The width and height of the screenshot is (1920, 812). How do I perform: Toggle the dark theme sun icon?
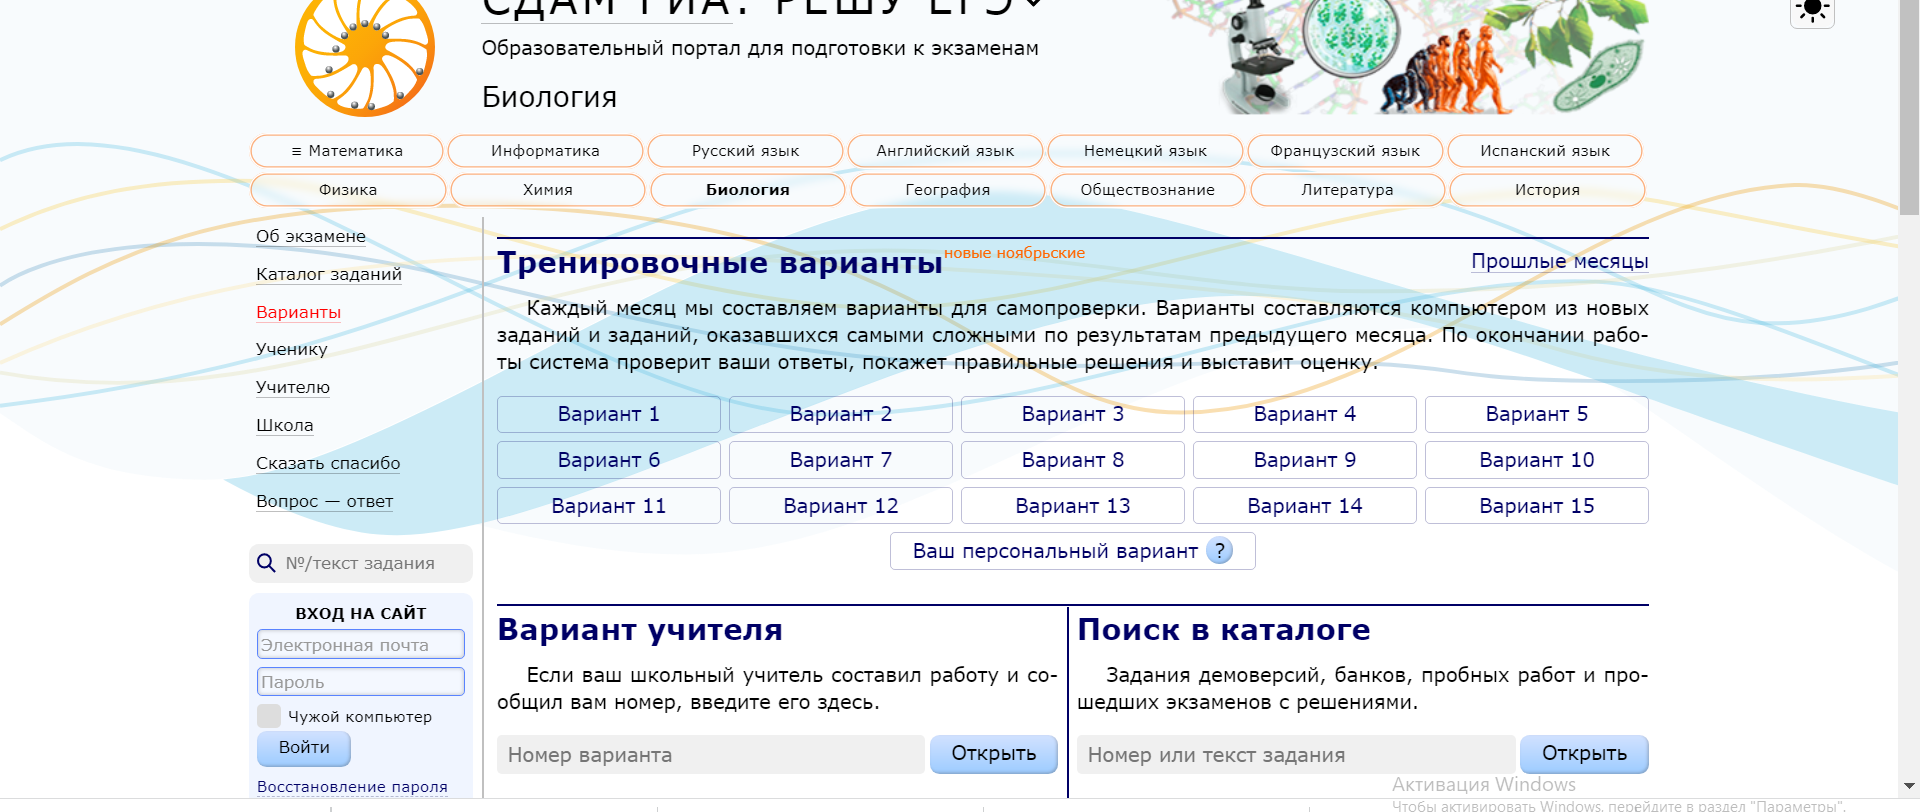[1812, 11]
